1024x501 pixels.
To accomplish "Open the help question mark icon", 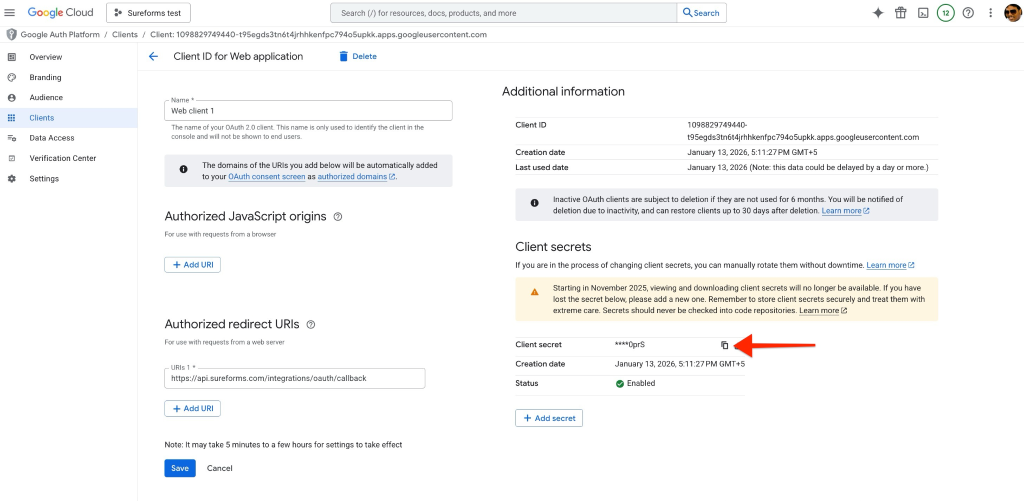I will [x=967, y=13].
